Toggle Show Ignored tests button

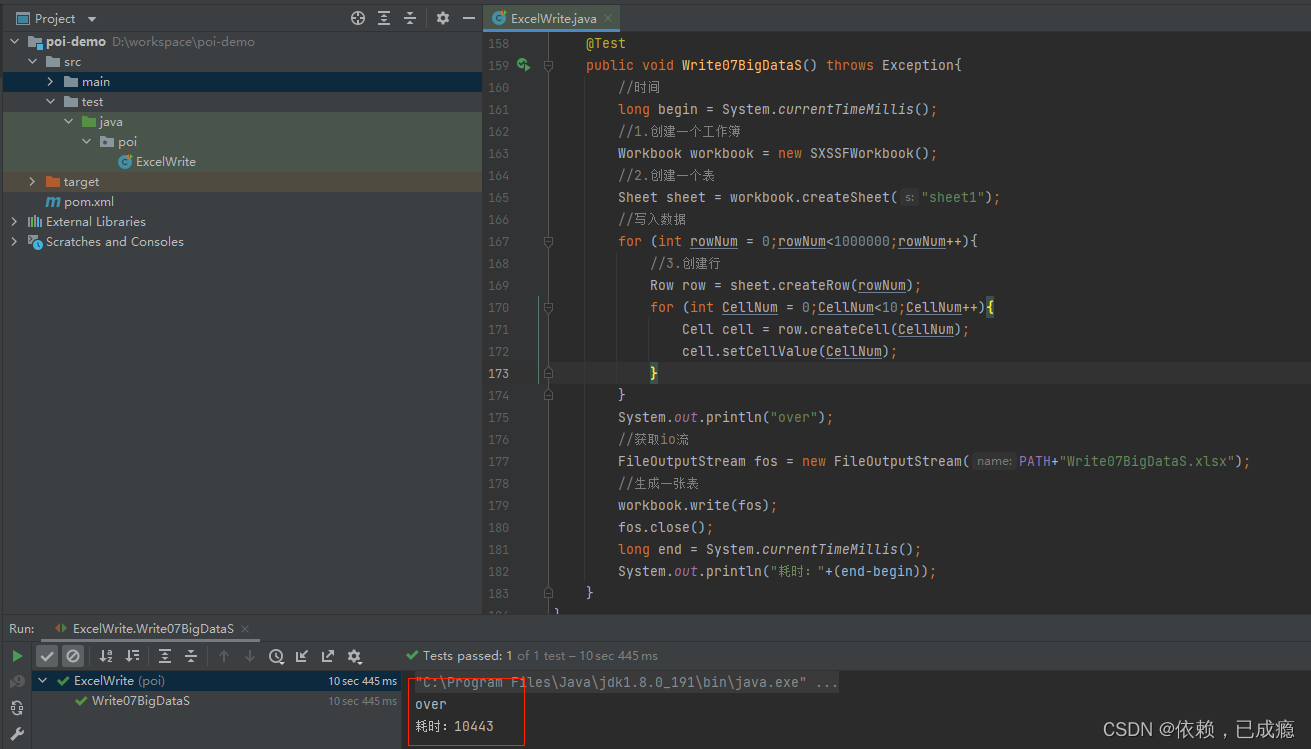pyautogui.click(x=73, y=656)
